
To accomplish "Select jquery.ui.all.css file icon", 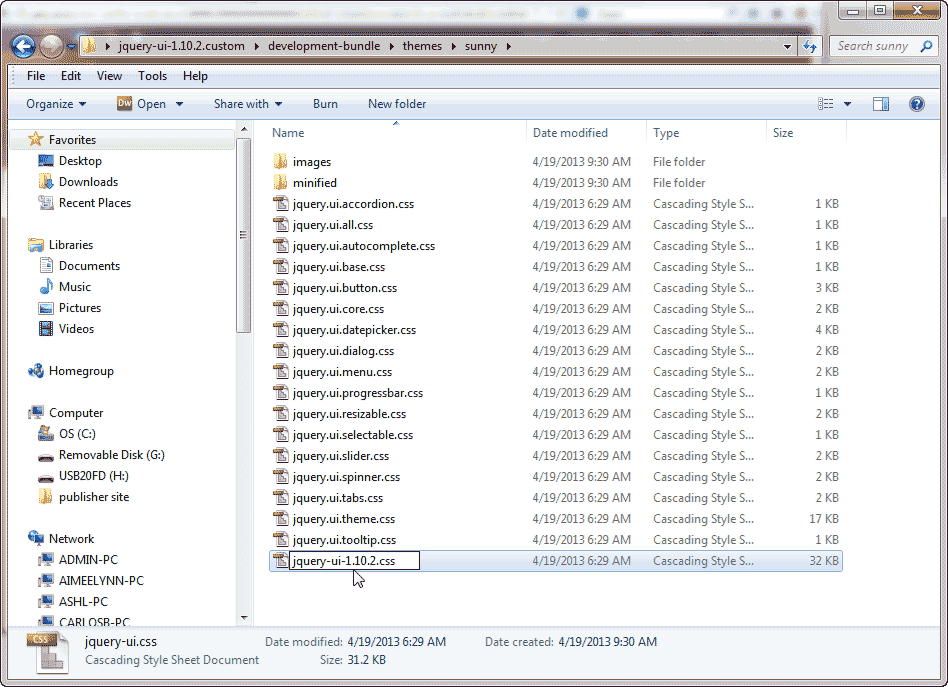I will (281, 225).
